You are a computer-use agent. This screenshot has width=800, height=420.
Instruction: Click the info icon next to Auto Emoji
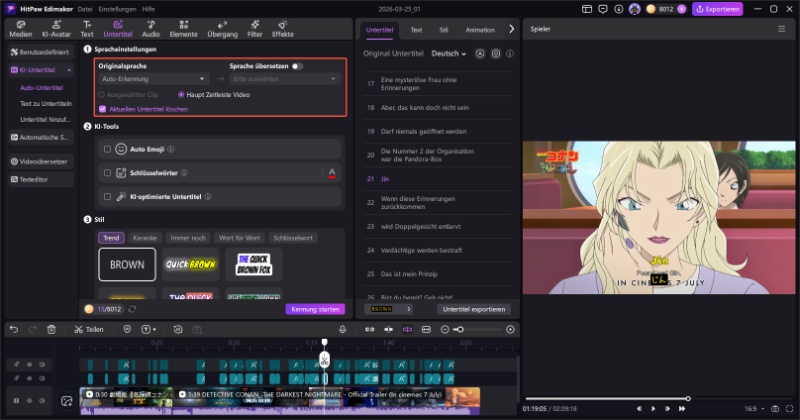(x=171, y=149)
